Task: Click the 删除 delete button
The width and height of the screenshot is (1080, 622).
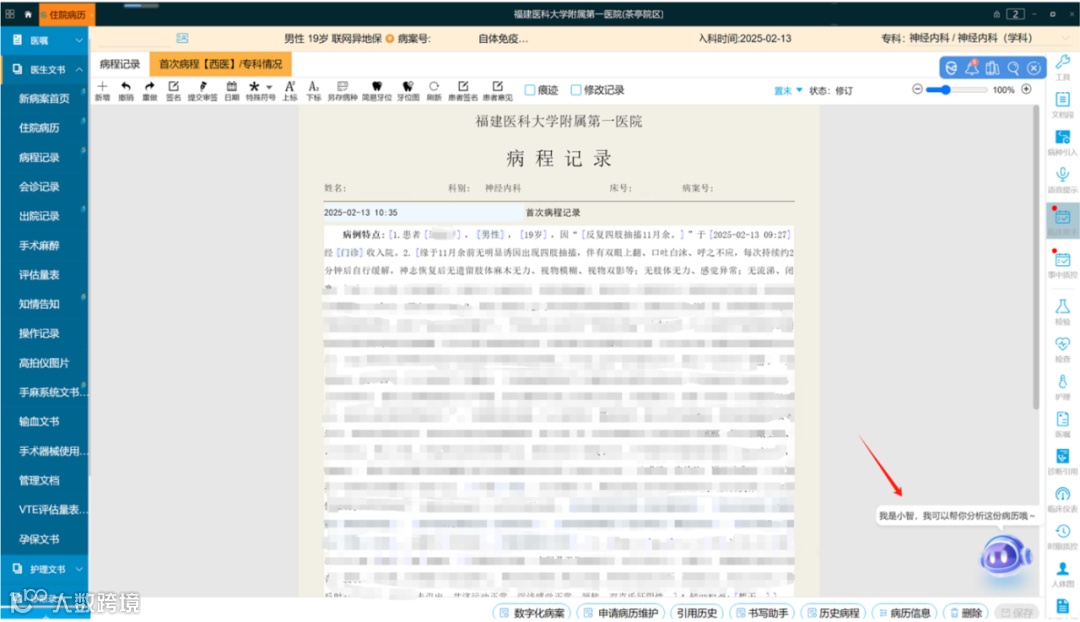Action: pos(966,612)
